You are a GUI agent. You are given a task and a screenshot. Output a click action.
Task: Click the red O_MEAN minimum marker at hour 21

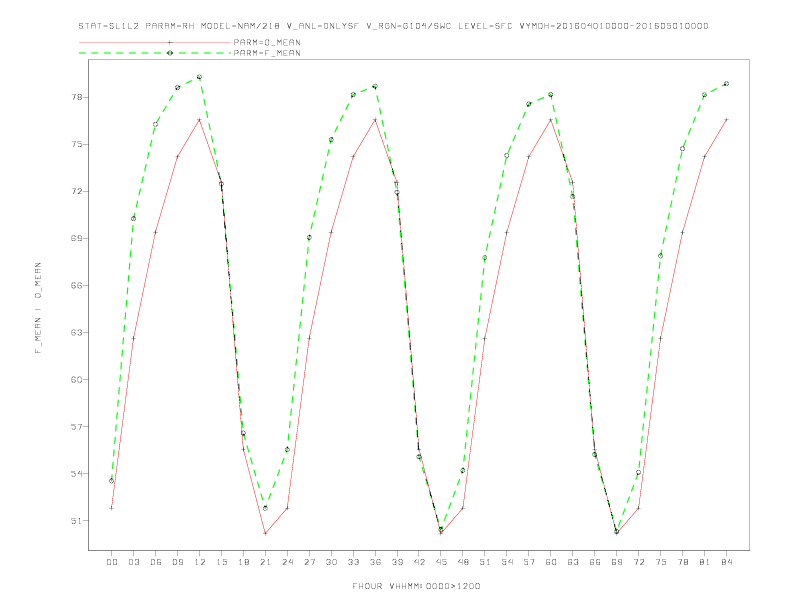[265, 533]
